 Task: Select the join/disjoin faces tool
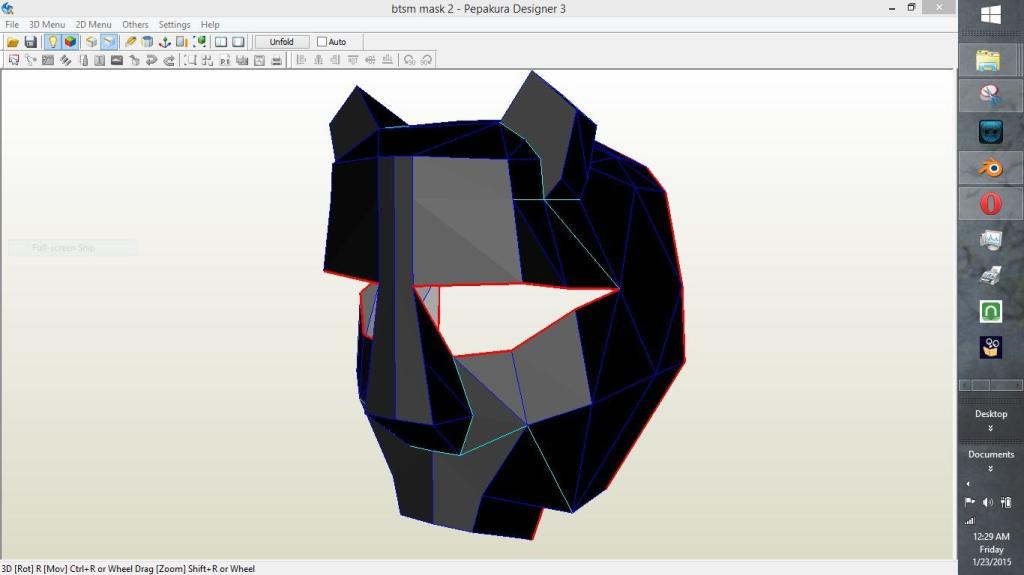coord(48,60)
